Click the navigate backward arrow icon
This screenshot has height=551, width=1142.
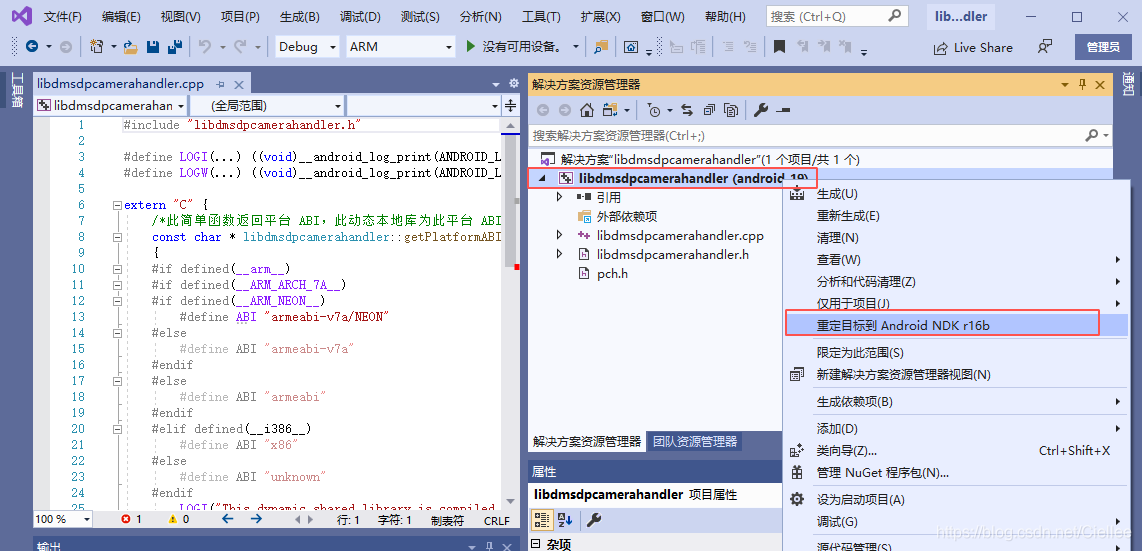32,47
